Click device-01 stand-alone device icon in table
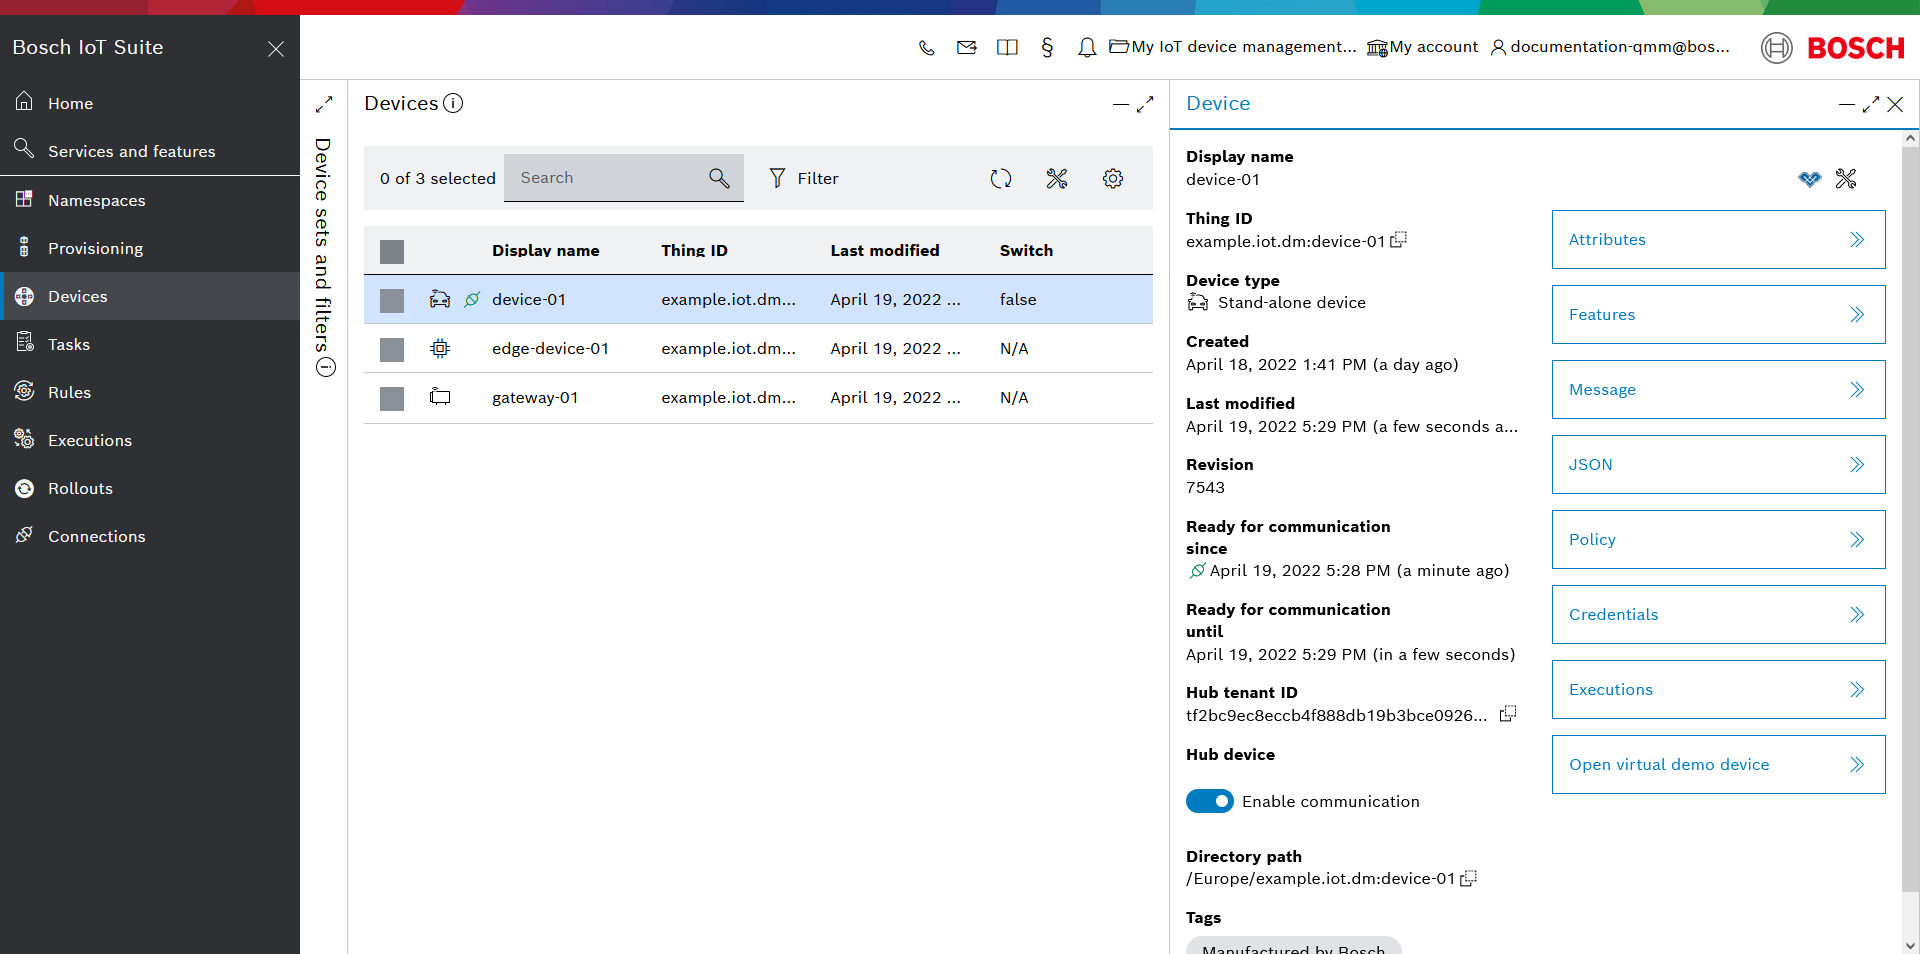The height and width of the screenshot is (954, 1920). pyautogui.click(x=440, y=299)
